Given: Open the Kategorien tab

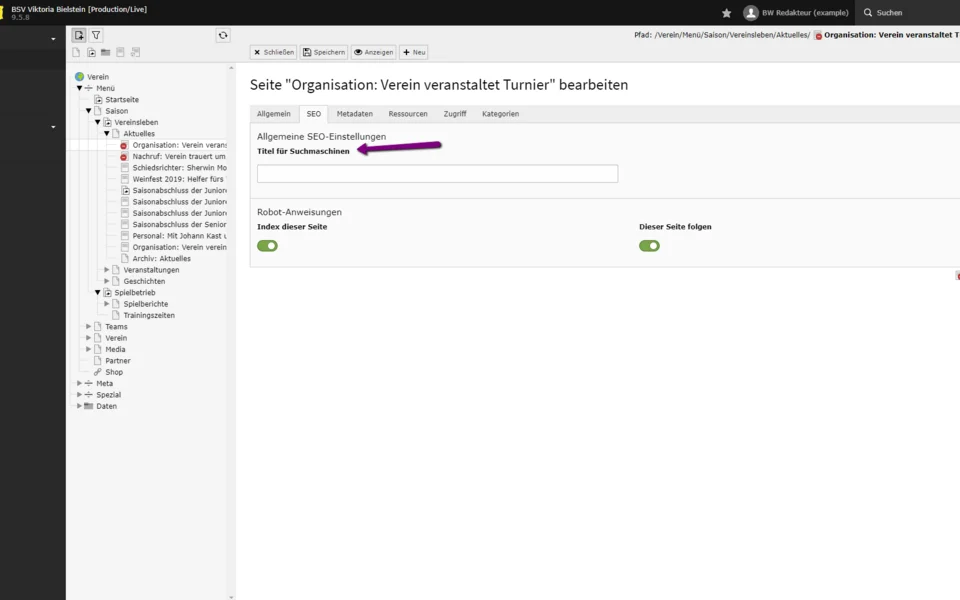Looking at the screenshot, I should click(500, 114).
